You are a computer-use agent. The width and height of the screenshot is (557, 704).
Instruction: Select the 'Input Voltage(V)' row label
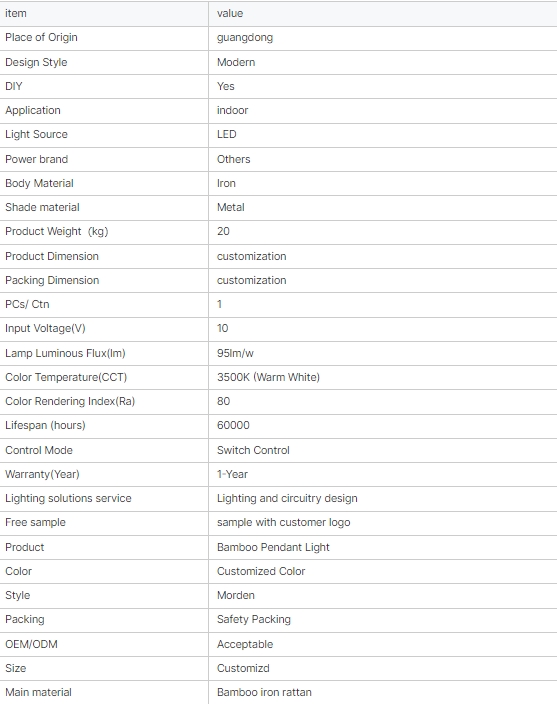[45, 329]
